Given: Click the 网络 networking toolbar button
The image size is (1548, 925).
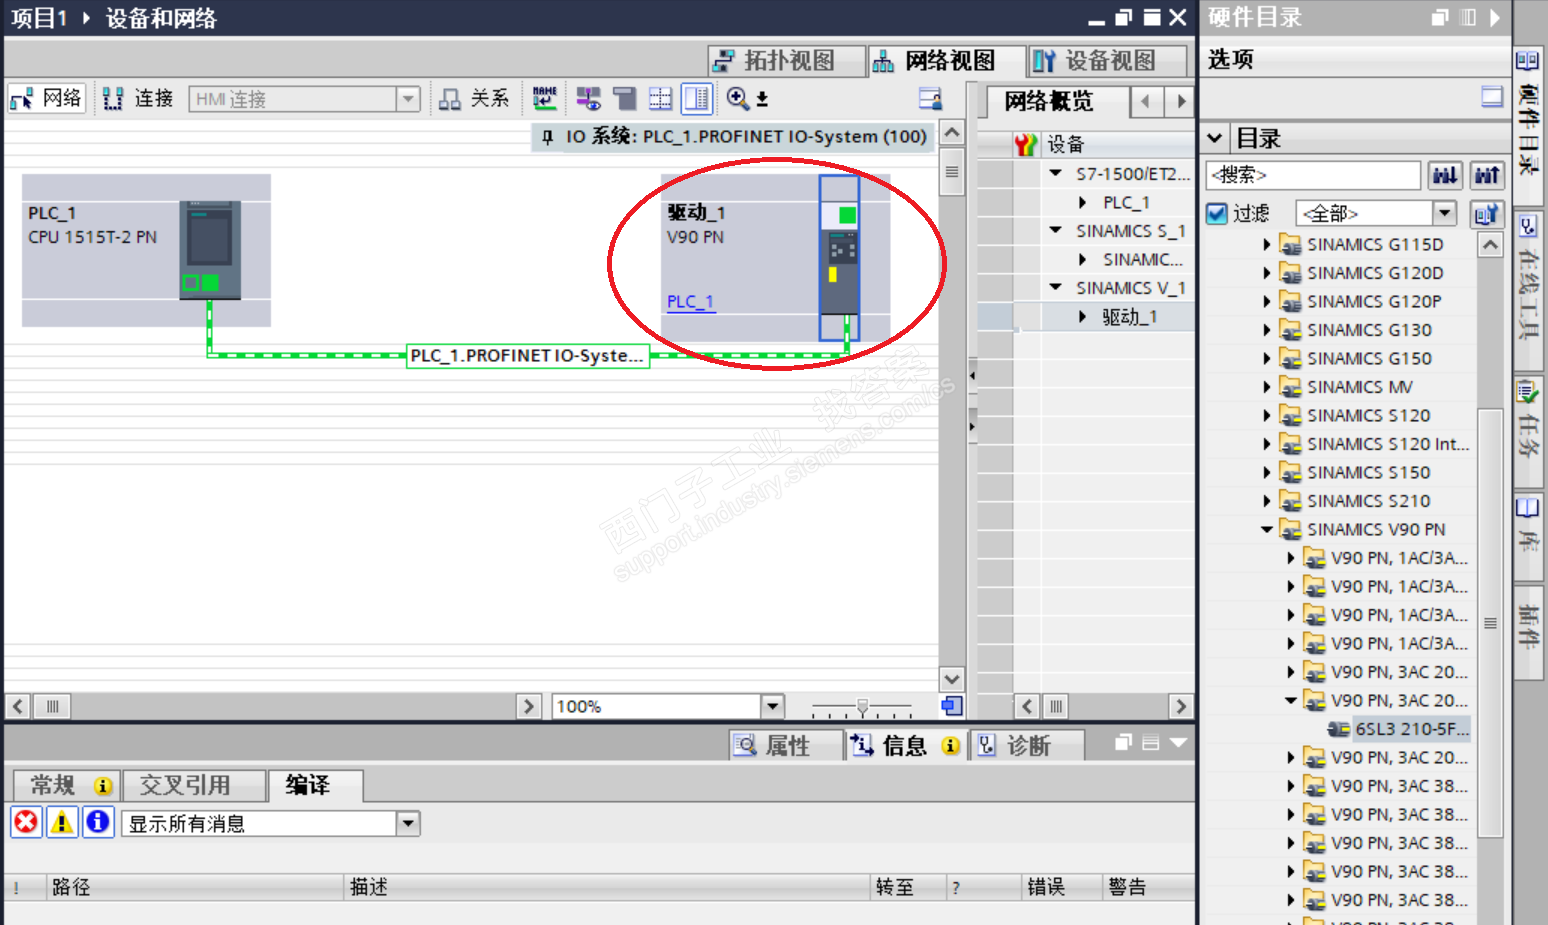Looking at the screenshot, I should tap(46, 98).
